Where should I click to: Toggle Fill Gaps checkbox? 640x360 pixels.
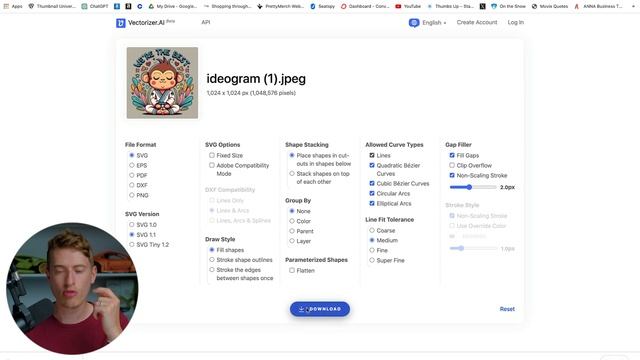tap(452, 156)
